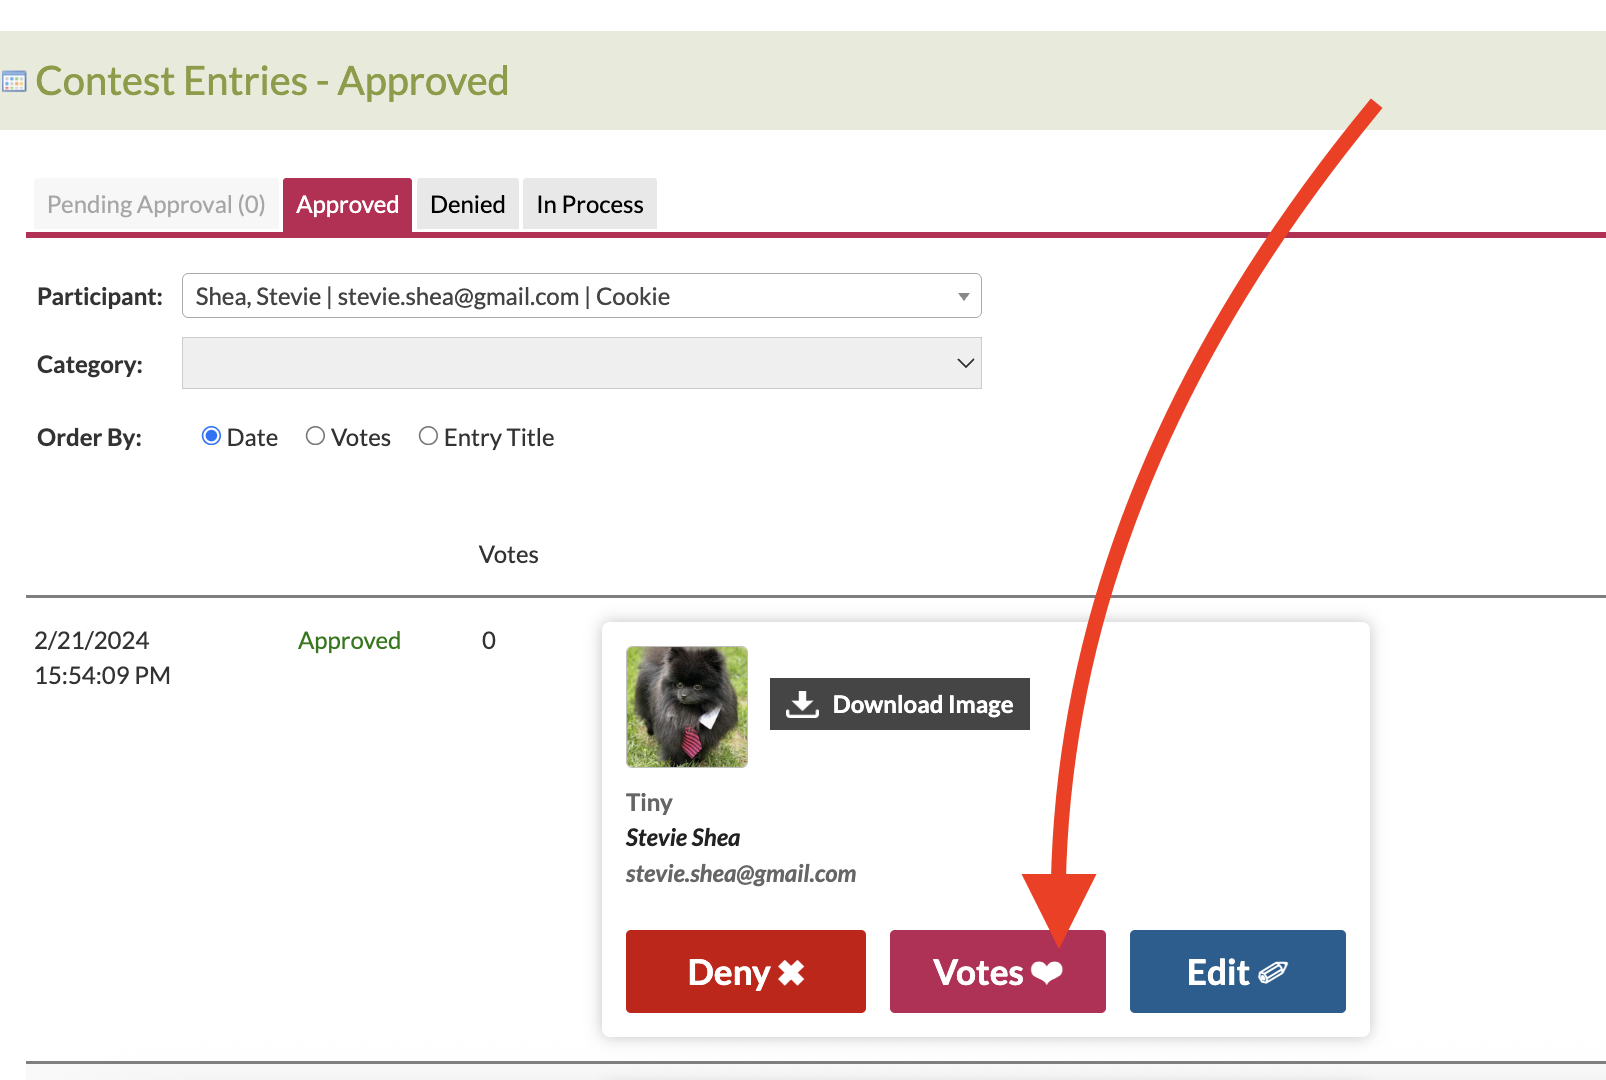
Task: Click the pencil icon on Edit button
Action: coord(1272,972)
